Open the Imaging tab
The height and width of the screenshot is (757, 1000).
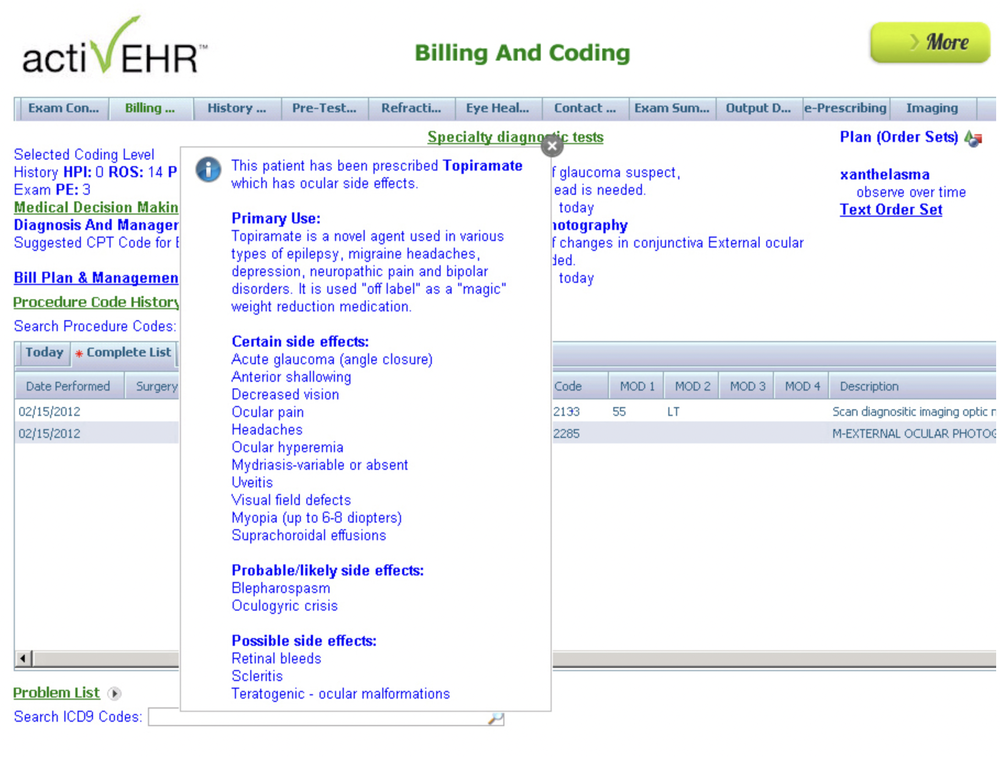pos(932,108)
